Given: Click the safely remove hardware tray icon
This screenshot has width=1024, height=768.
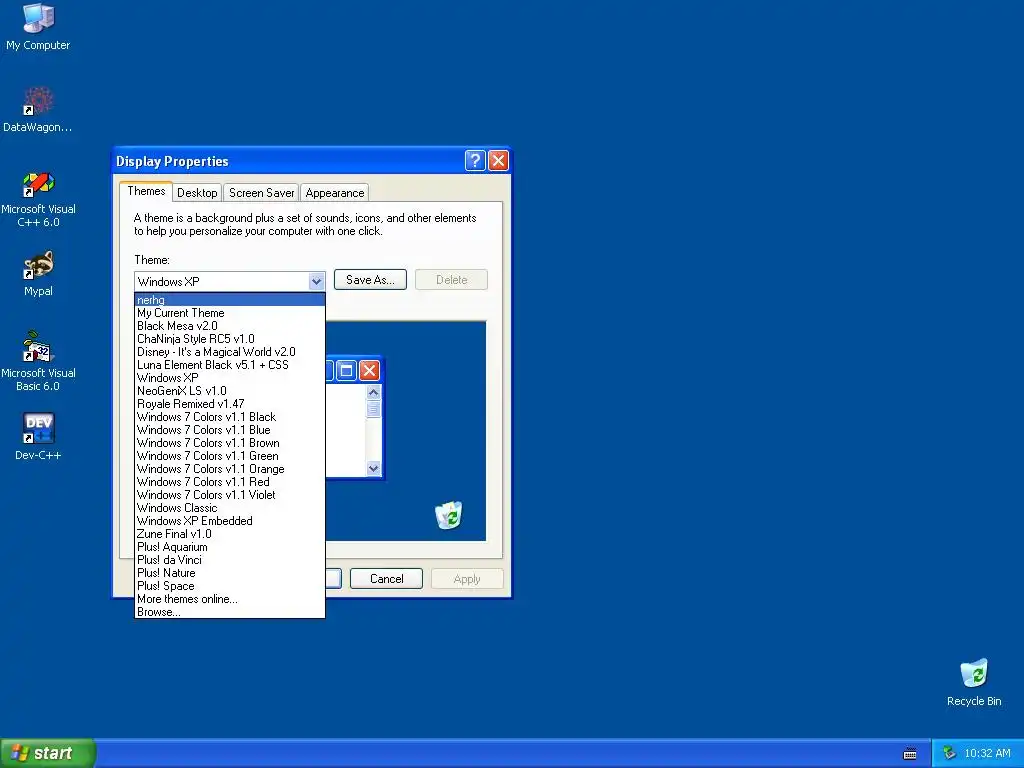Looking at the screenshot, I should (950, 754).
